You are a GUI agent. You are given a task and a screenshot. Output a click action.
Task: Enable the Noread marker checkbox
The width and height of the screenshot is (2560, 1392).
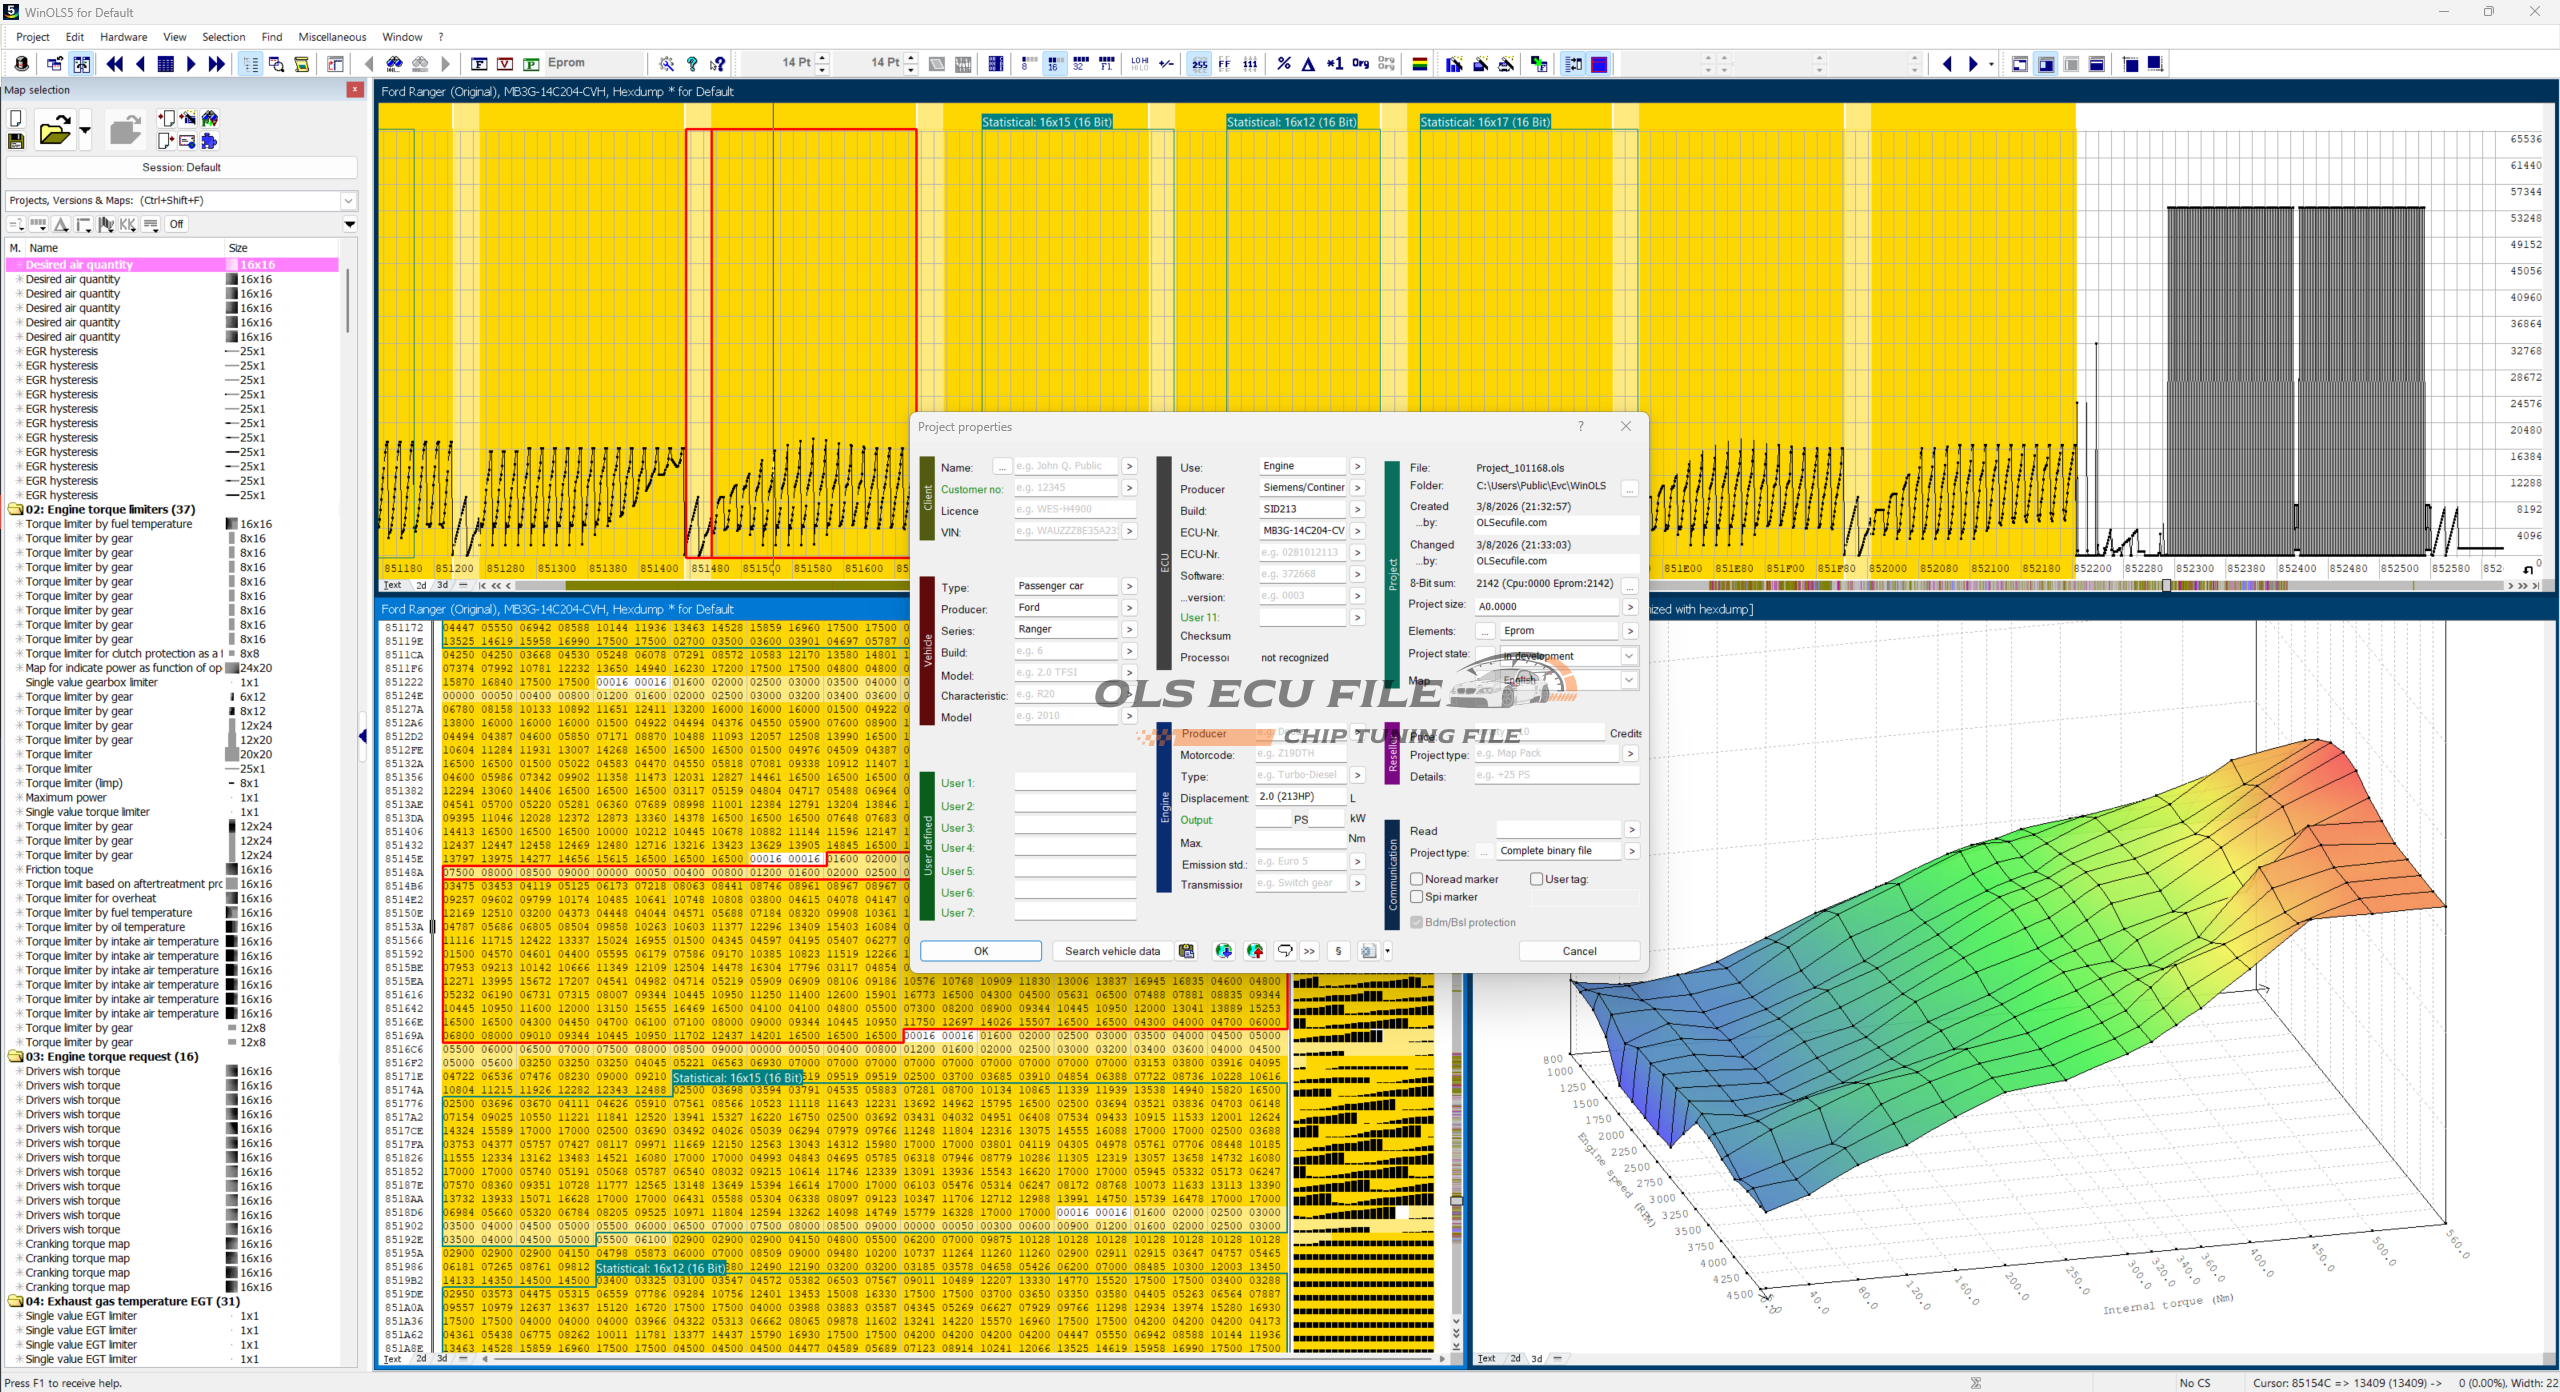[x=1417, y=879]
